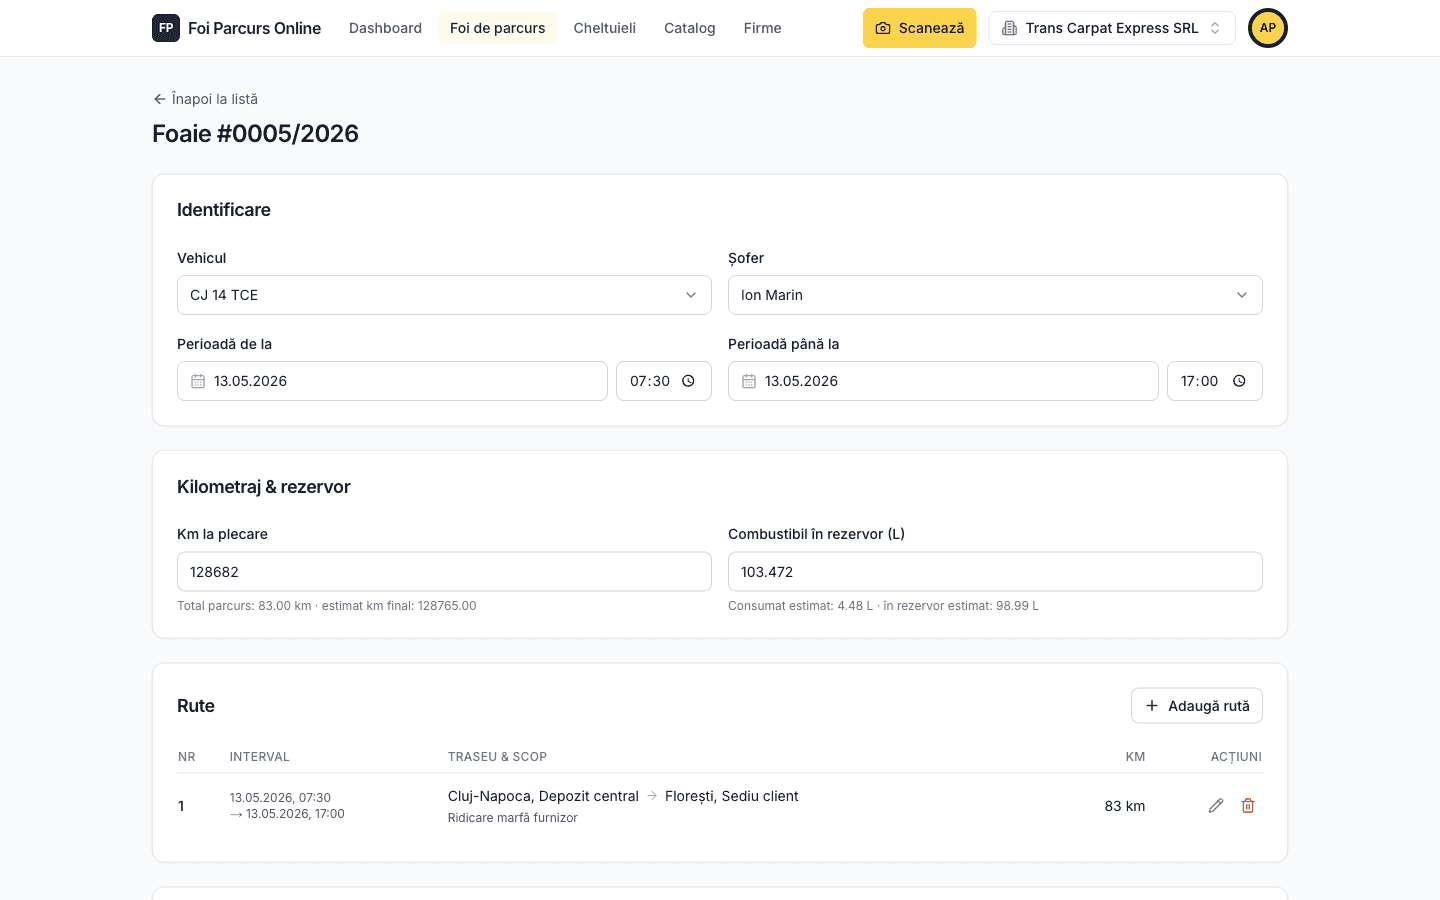Screen dimensions: 1440x900
Task: Expand the Șofer dropdown Ion Marin
Action: coord(995,295)
